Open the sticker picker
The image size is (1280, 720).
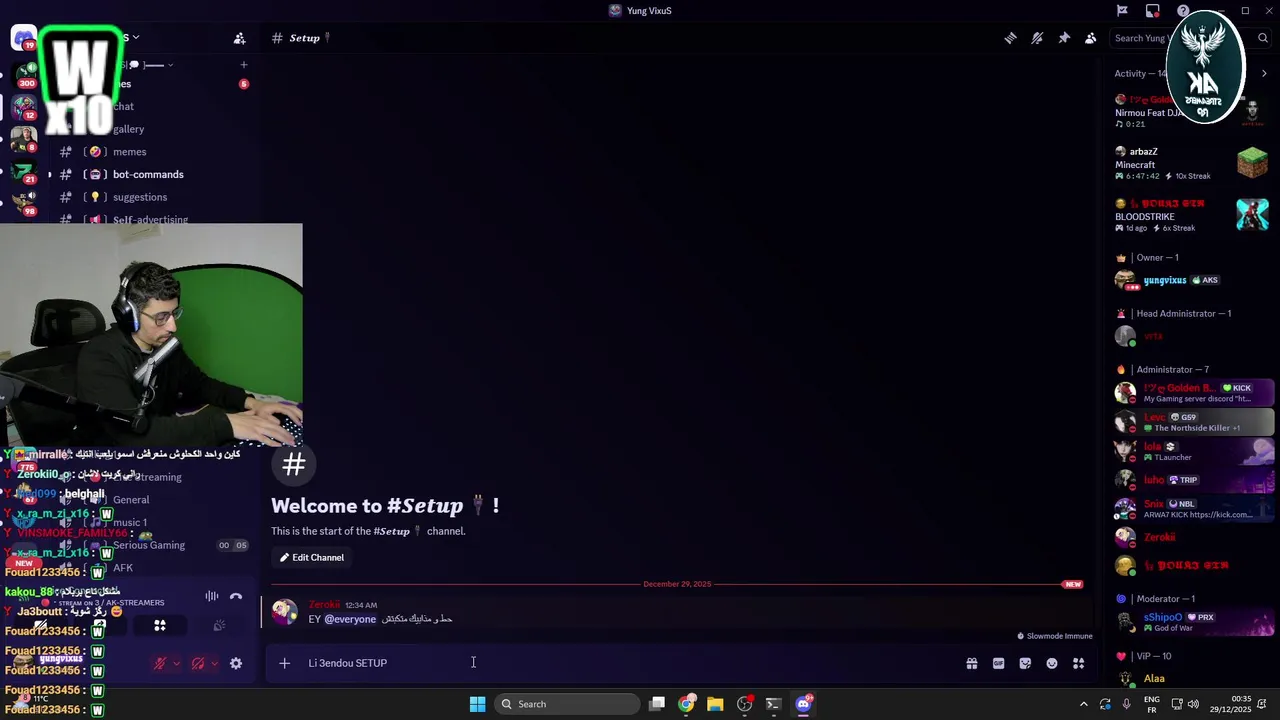1025,663
